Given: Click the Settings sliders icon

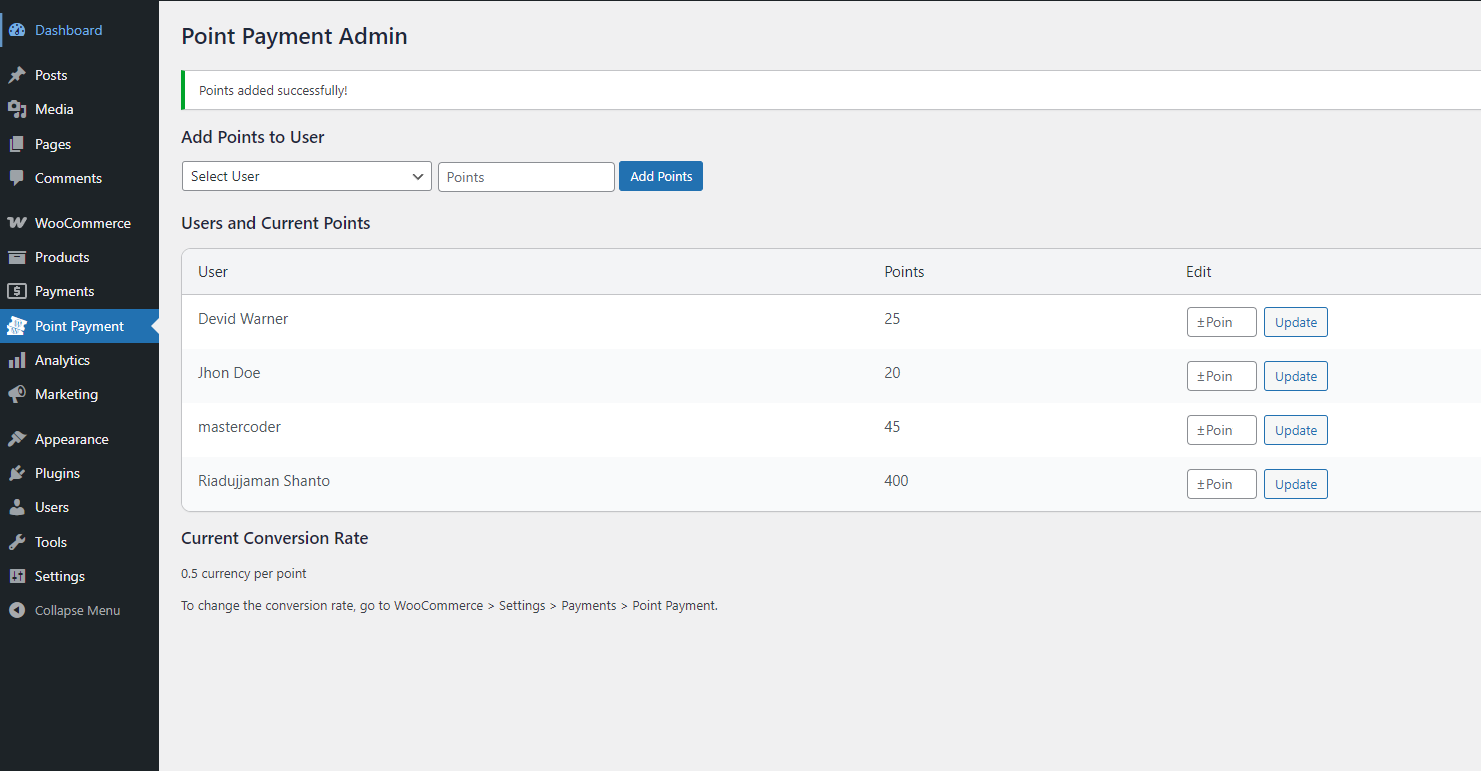Looking at the screenshot, I should pyautogui.click(x=17, y=576).
